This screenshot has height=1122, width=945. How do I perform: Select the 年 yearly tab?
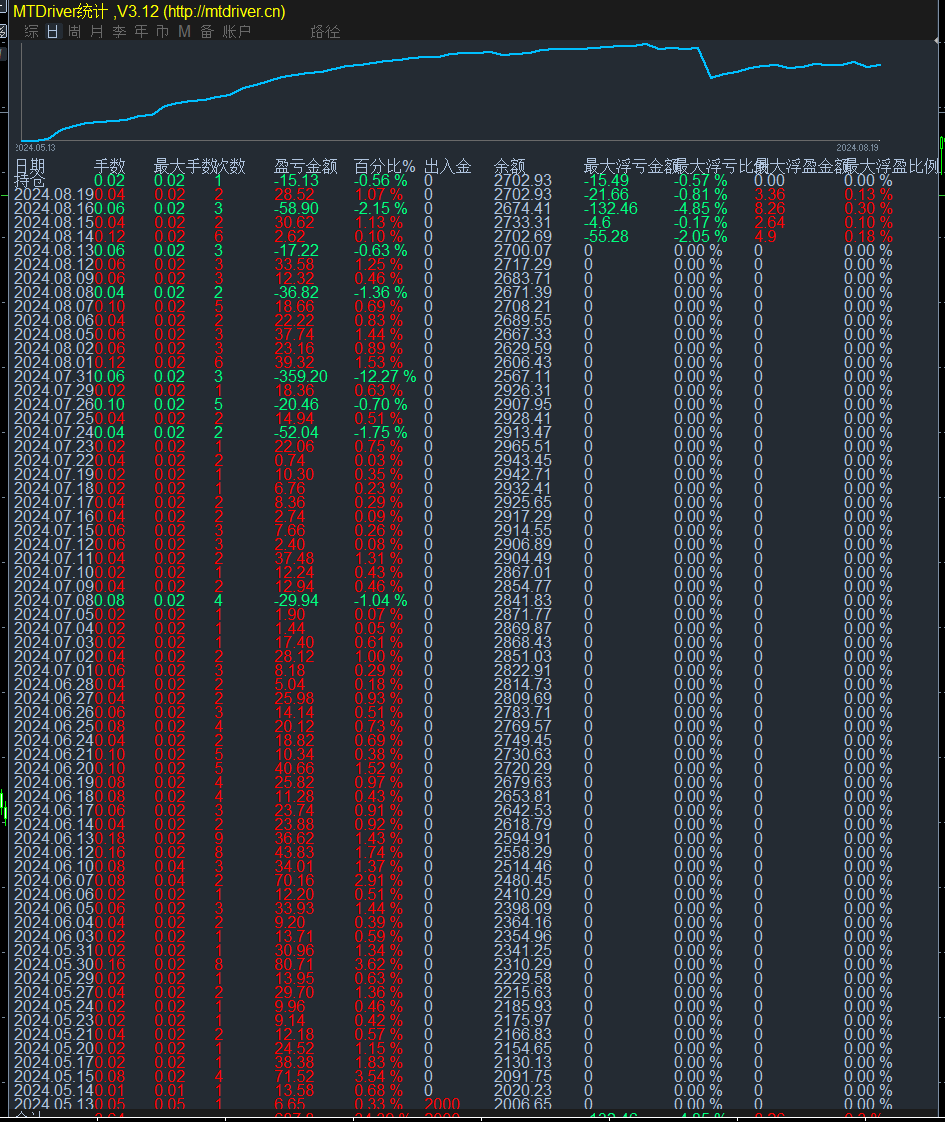[x=141, y=31]
